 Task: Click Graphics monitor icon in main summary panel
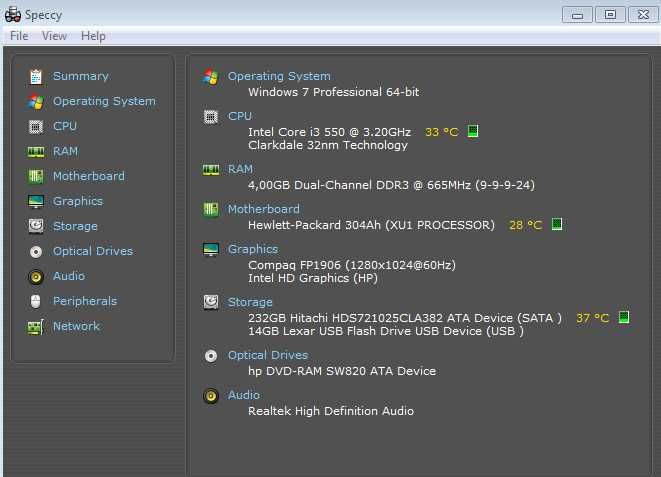[211, 249]
